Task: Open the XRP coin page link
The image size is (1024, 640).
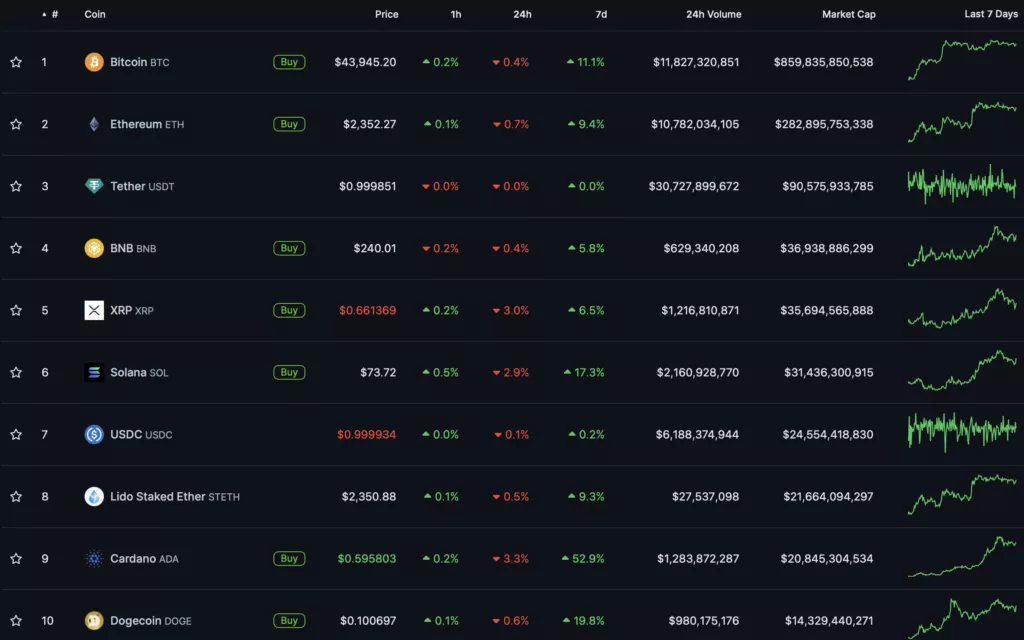Action: [132, 310]
